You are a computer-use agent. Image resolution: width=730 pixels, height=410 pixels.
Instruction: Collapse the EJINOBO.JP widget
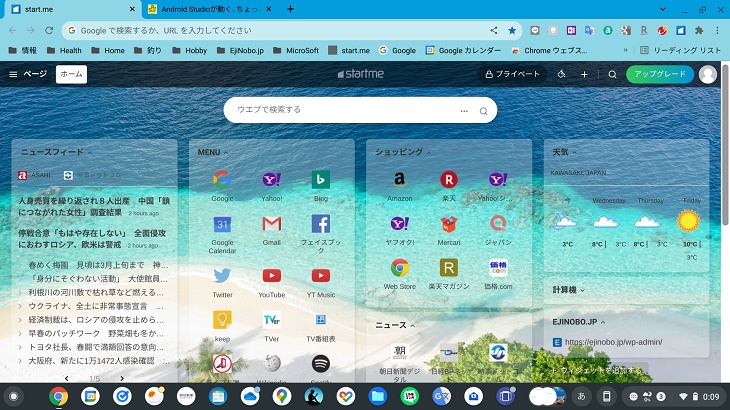point(603,322)
